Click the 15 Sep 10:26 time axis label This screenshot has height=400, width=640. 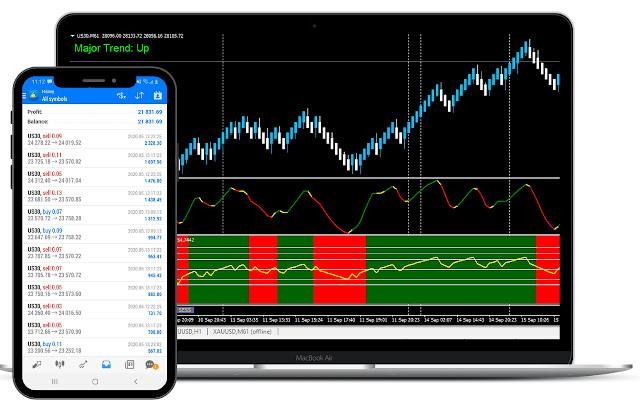pyautogui.click(x=535, y=320)
